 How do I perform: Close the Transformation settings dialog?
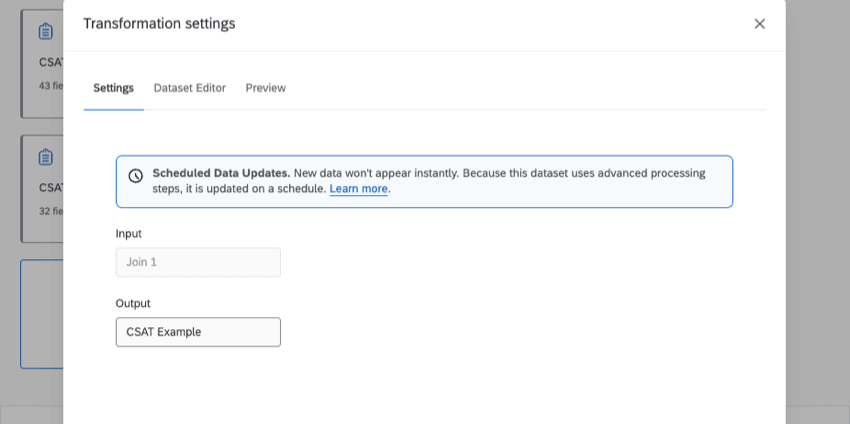coord(759,24)
